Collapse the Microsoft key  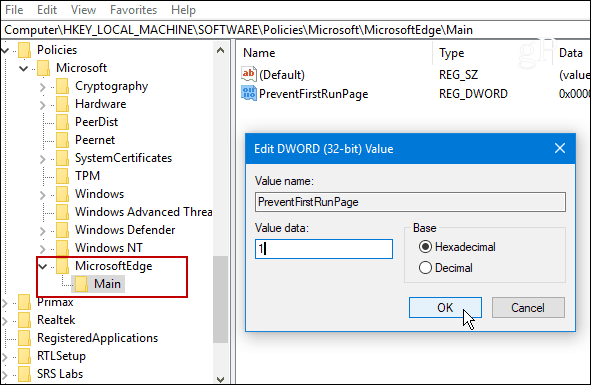24,68
